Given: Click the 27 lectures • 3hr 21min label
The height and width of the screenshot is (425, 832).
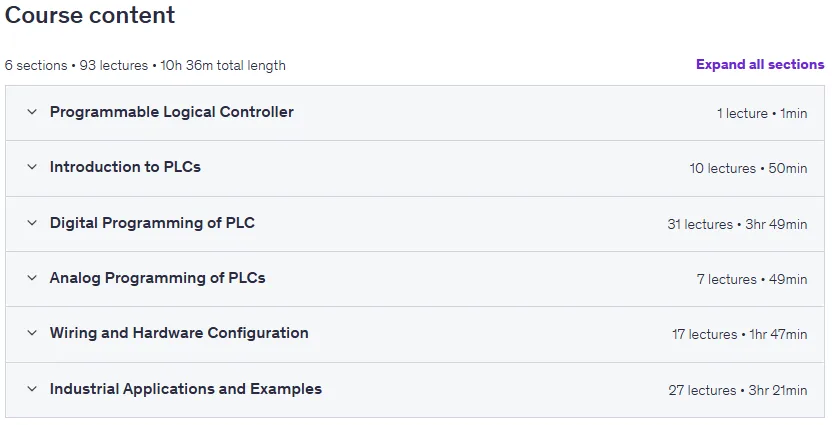Looking at the screenshot, I should click(x=738, y=390).
